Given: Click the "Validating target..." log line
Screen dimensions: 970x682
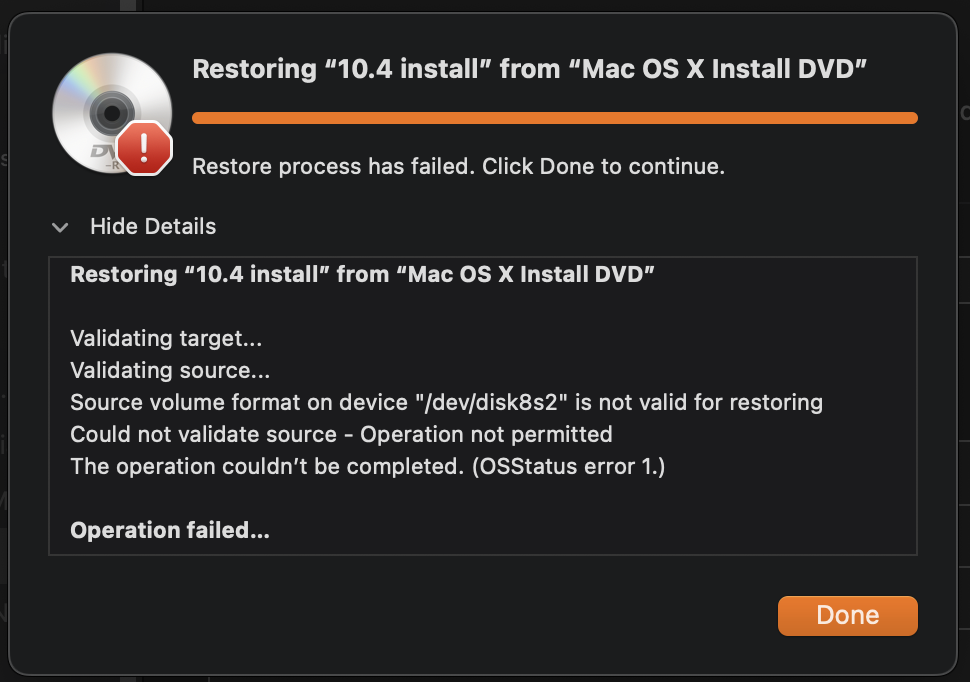Looking at the screenshot, I should [166, 339].
